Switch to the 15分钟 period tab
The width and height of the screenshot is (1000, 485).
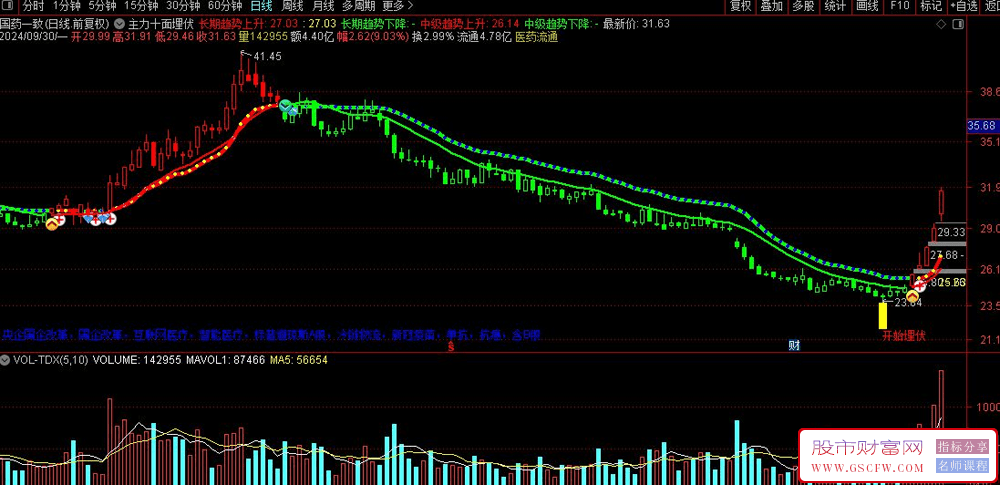pos(141,6)
